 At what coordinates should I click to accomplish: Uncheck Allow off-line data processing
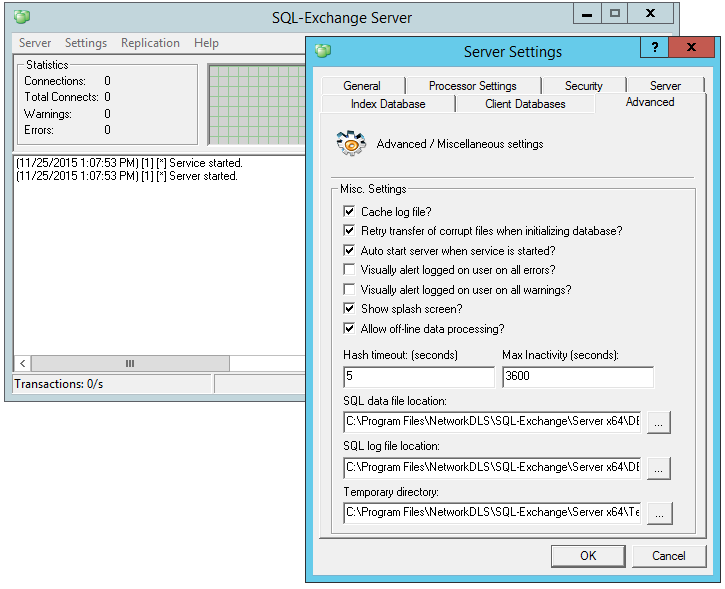click(349, 328)
